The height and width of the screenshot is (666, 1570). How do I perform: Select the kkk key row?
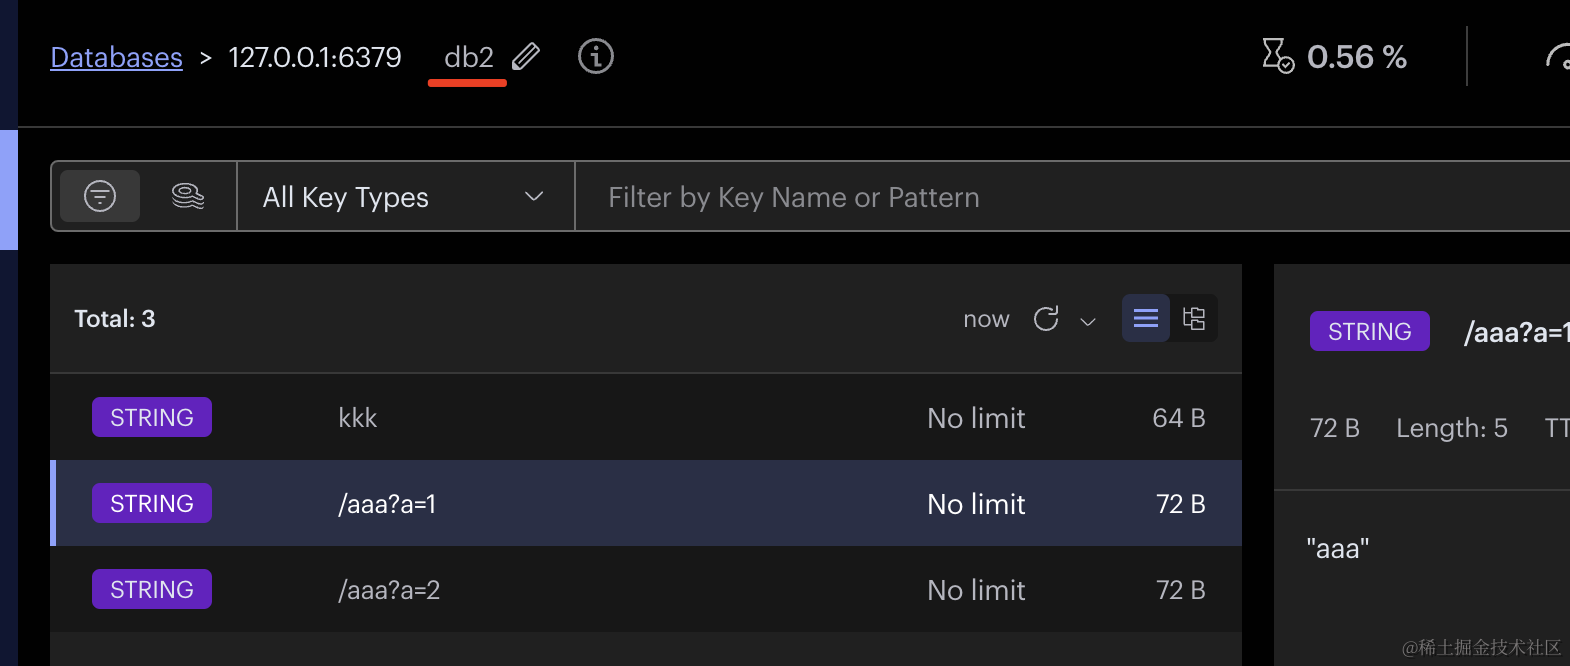[646, 418]
